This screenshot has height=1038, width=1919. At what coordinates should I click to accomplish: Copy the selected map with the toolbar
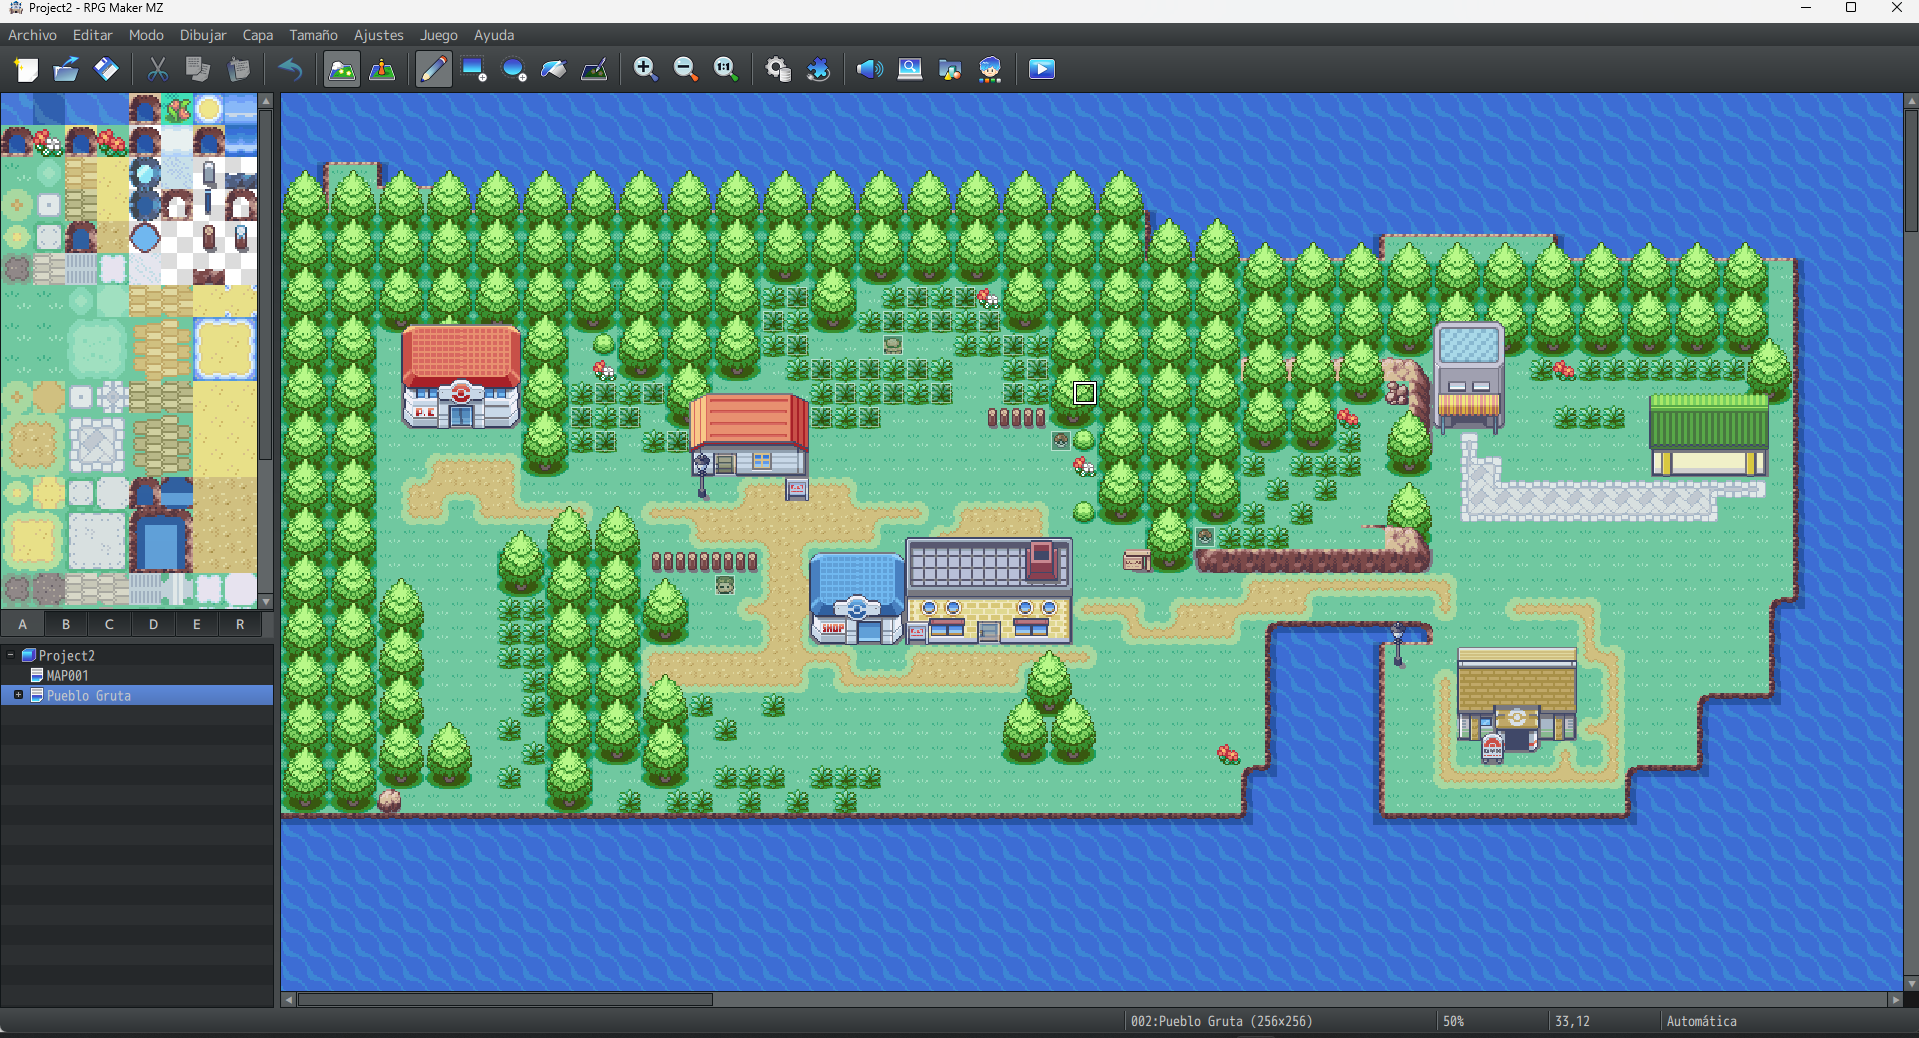point(198,69)
